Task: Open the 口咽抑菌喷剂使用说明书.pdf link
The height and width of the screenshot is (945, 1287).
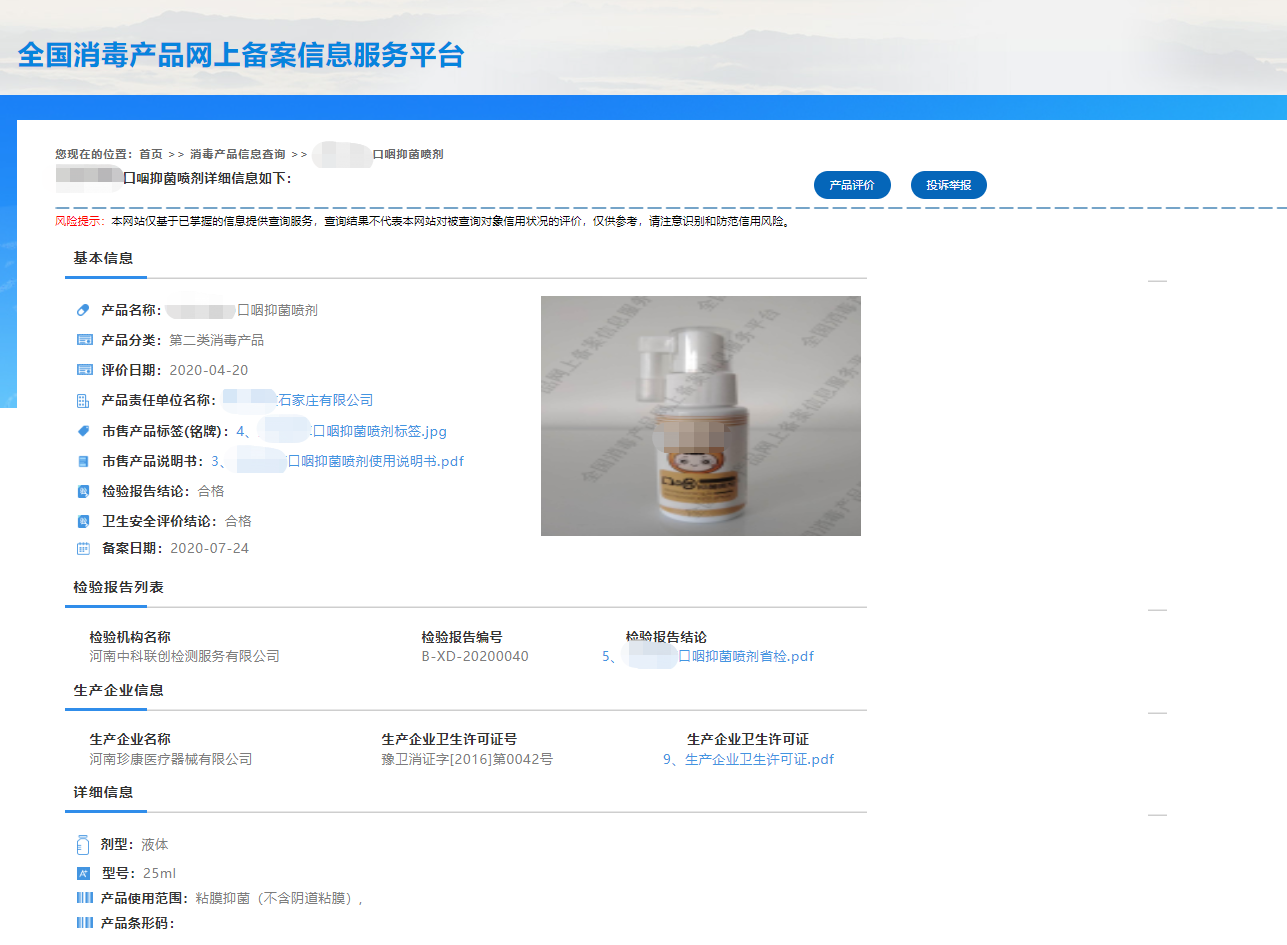Action: click(375, 462)
